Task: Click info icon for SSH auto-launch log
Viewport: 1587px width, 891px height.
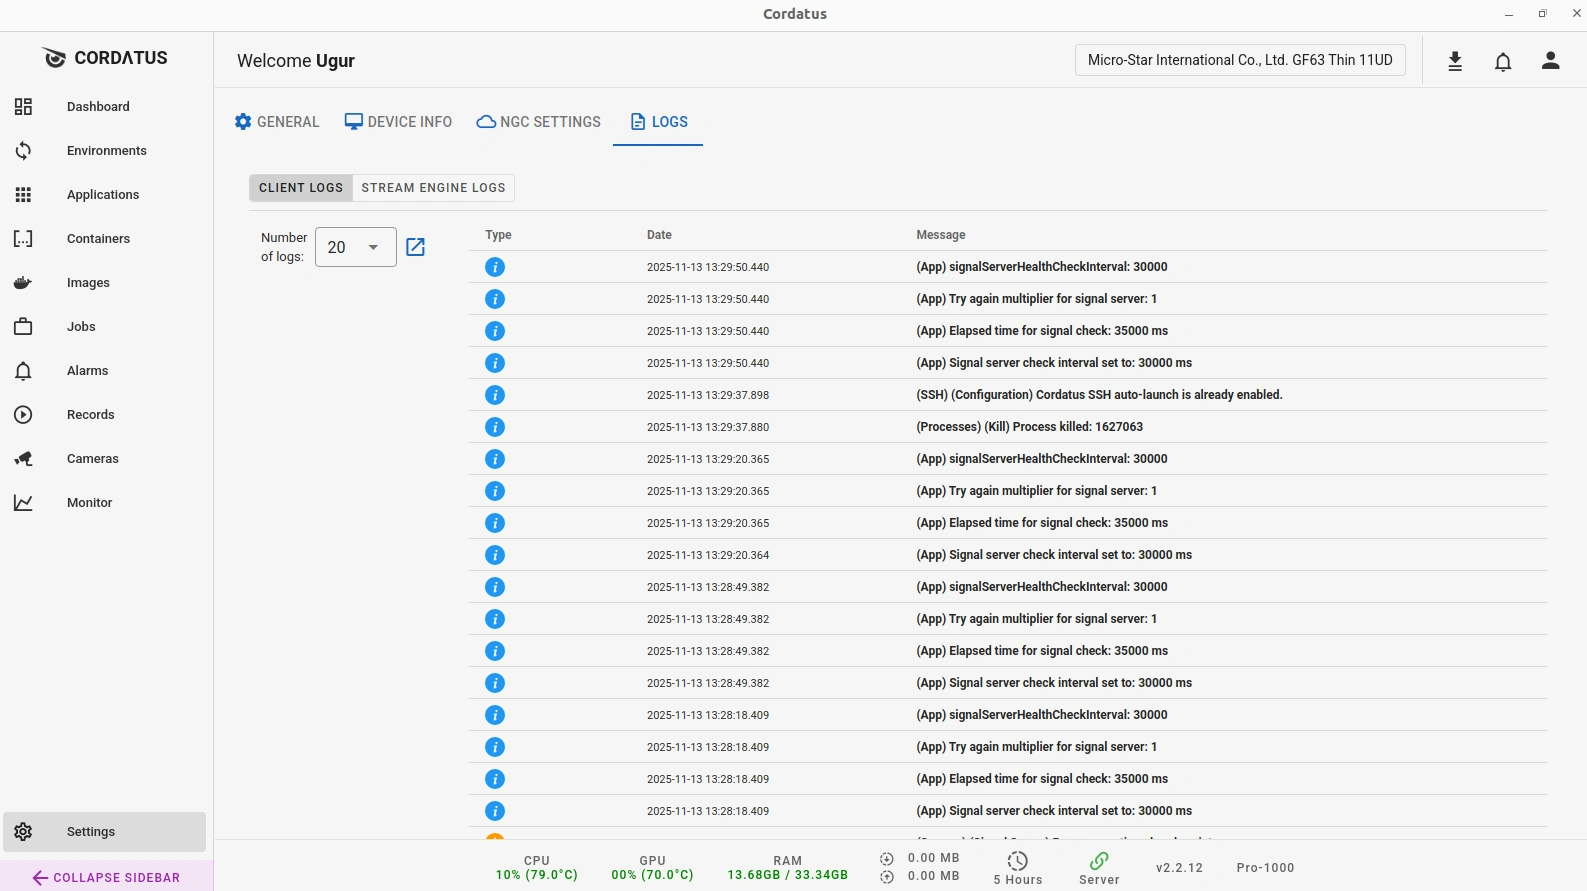Action: 495,395
